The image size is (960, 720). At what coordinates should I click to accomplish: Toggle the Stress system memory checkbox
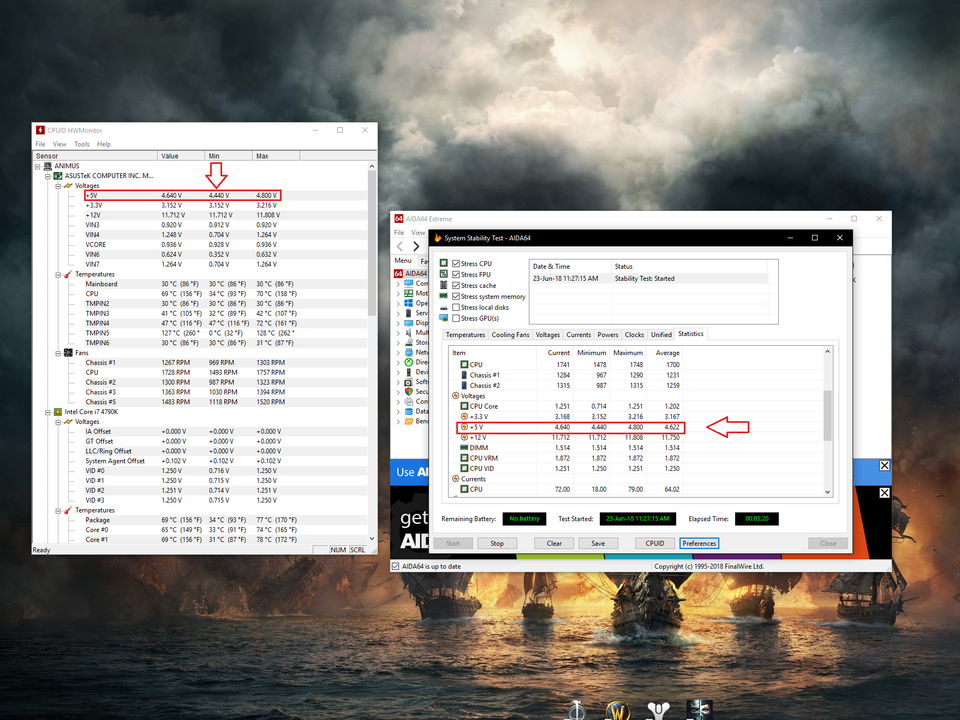coord(456,296)
